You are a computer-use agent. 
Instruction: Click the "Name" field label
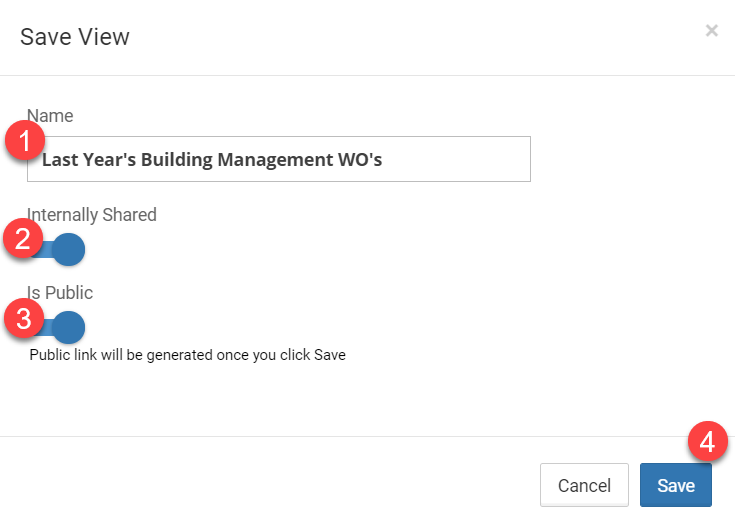pos(50,116)
